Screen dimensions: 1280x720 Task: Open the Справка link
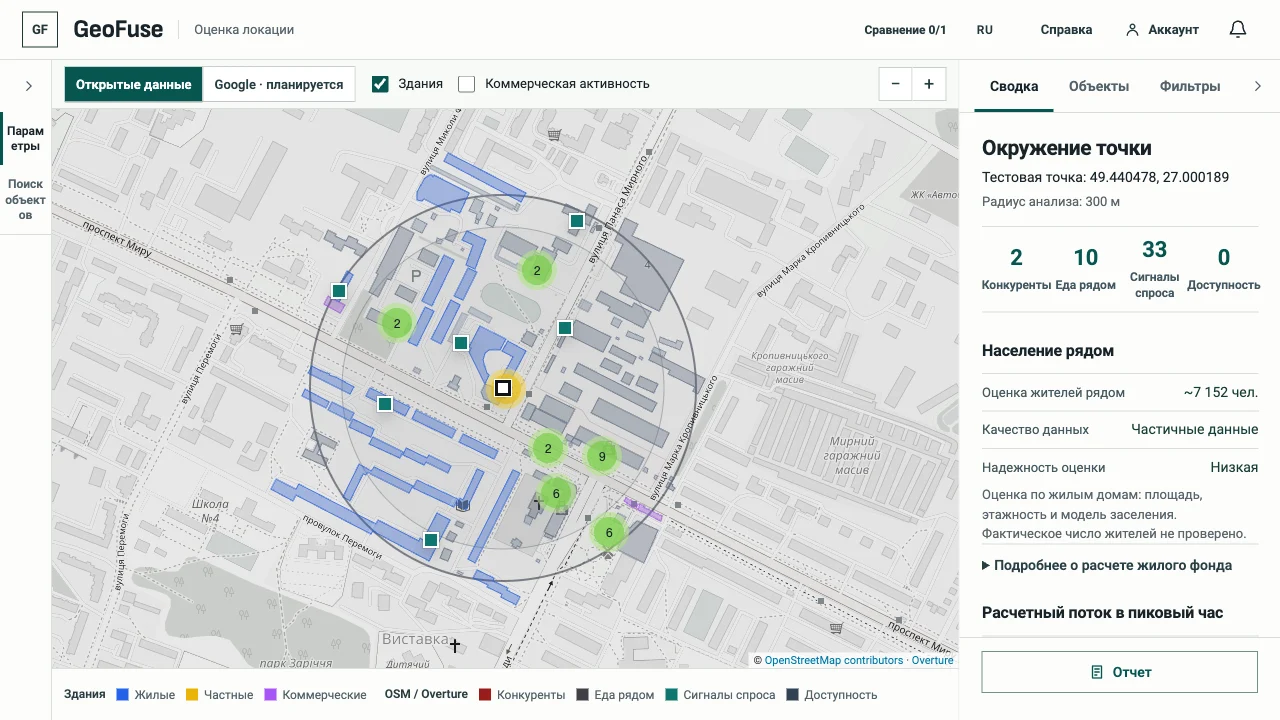[x=1066, y=30]
